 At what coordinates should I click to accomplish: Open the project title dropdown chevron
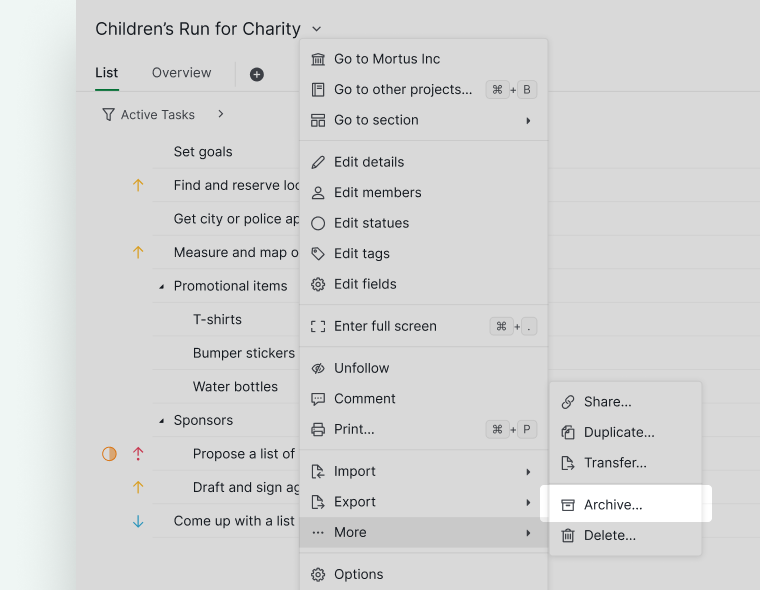click(317, 29)
